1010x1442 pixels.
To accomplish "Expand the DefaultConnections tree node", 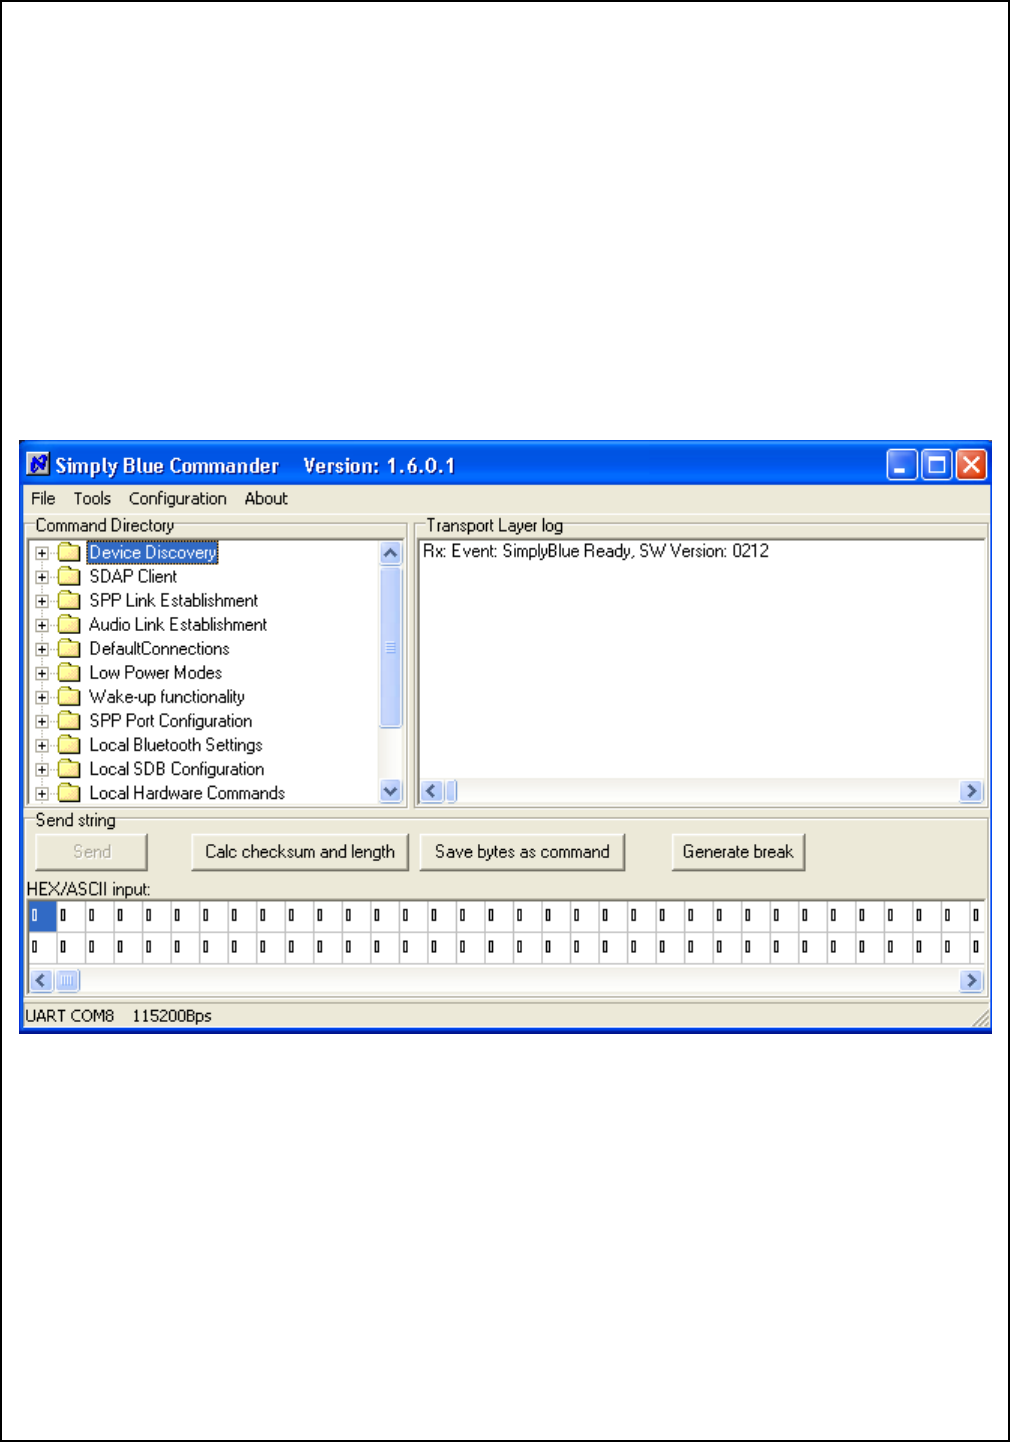I will [42, 649].
